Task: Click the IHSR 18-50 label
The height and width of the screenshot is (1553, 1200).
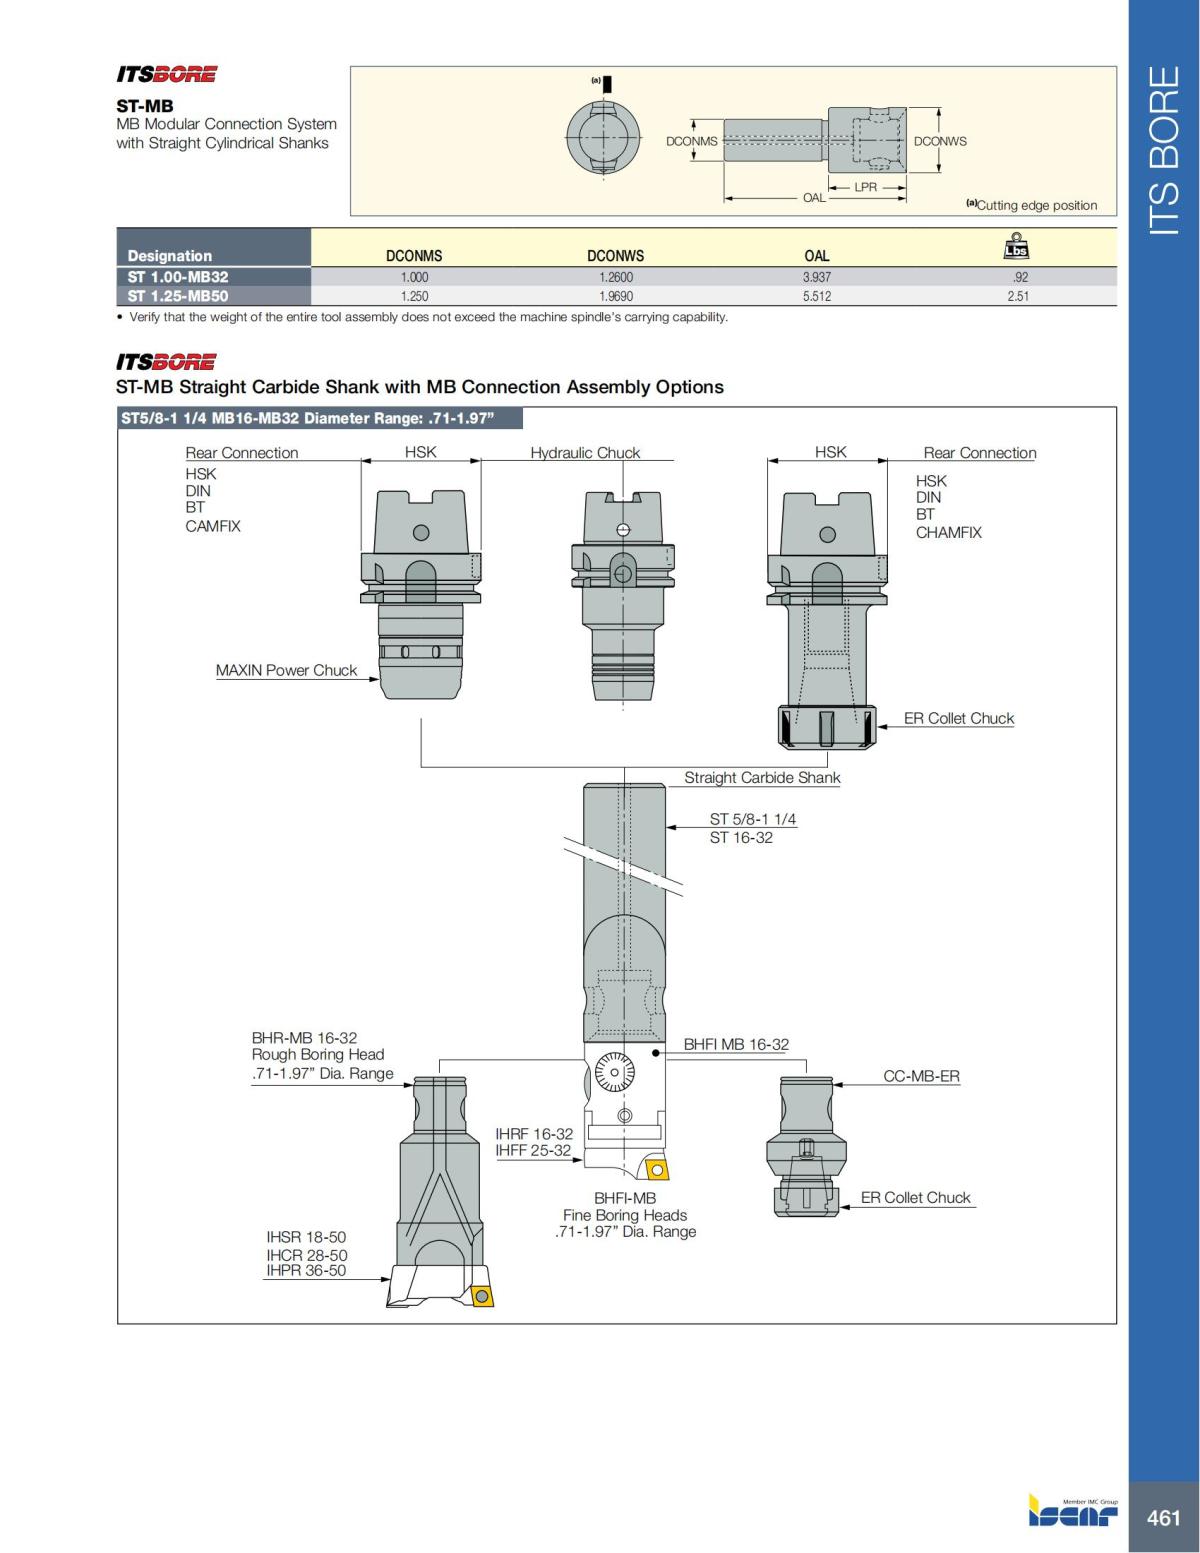Action: [306, 1237]
